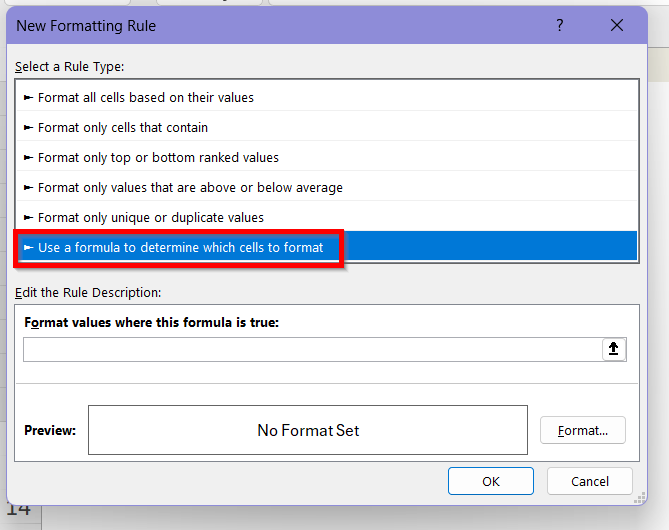The height and width of the screenshot is (530, 669).
Task: Click the 'Select a Rule Type:' label
Action: (x=70, y=67)
